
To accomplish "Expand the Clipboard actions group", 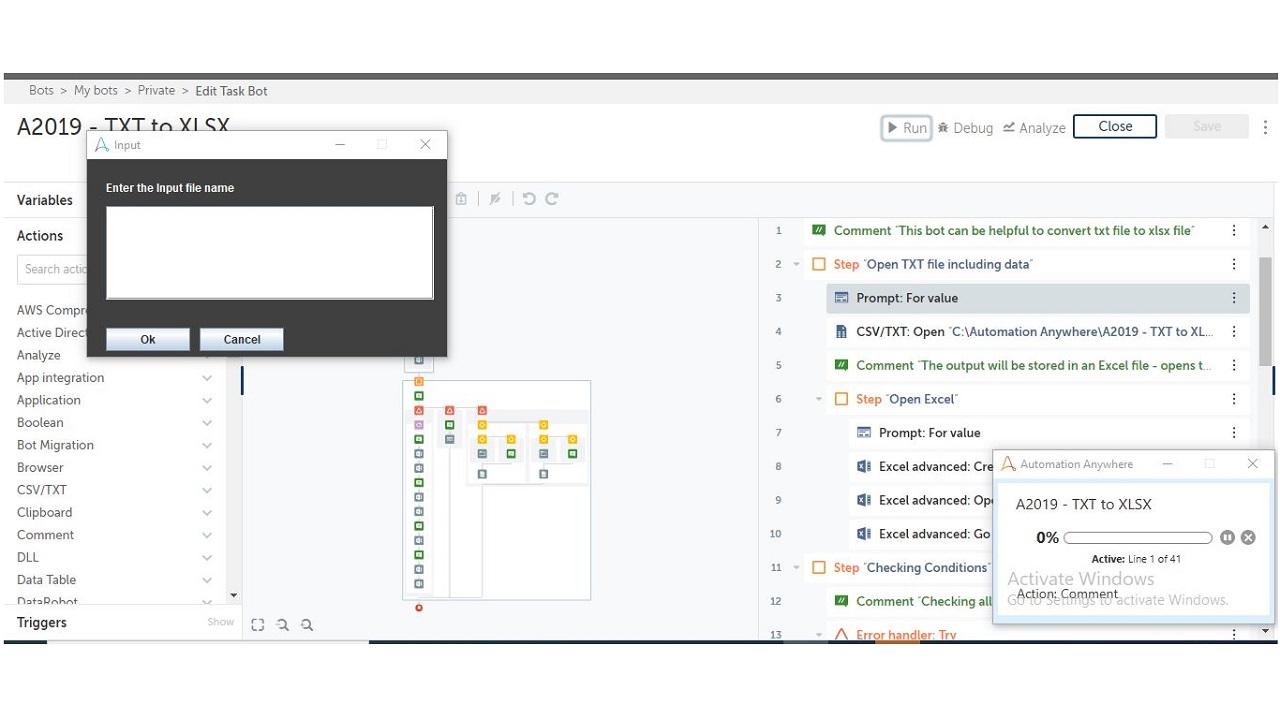I will (207, 513).
